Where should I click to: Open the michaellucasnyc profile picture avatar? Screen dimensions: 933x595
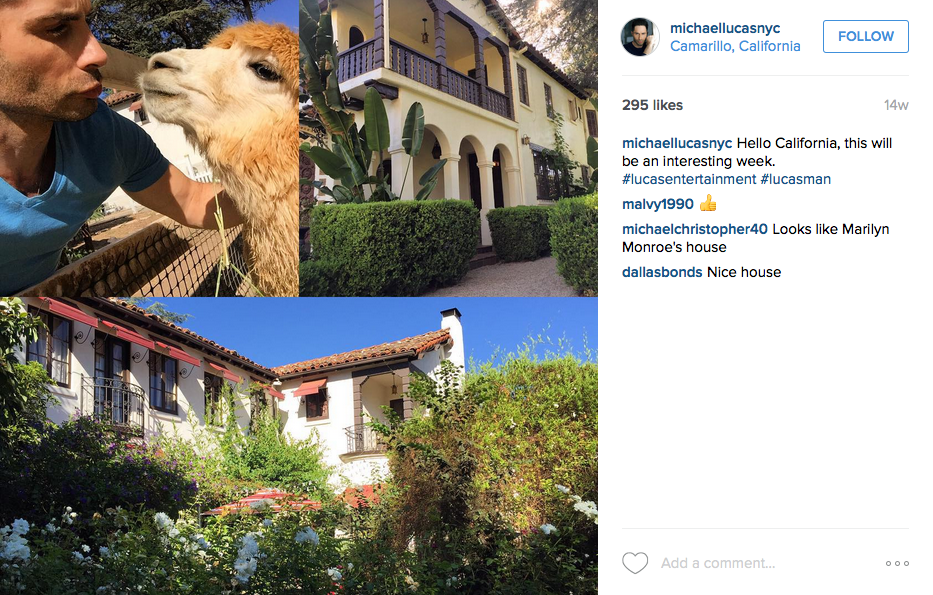click(x=640, y=37)
